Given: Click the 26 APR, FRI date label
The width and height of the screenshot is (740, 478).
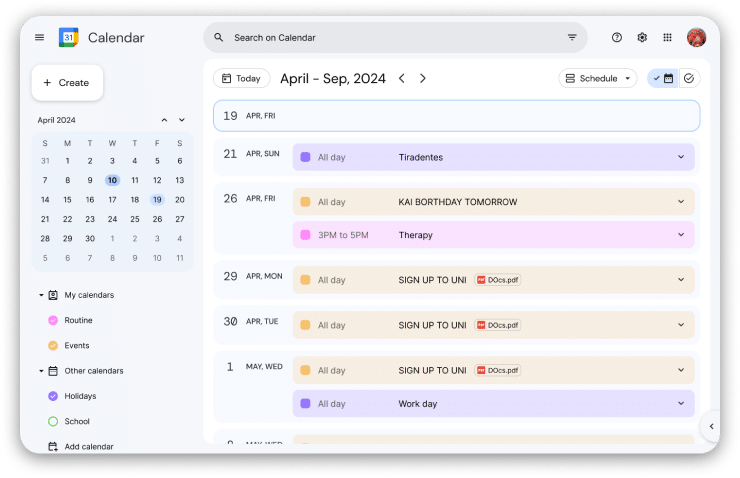Looking at the screenshot, I should tap(250, 199).
